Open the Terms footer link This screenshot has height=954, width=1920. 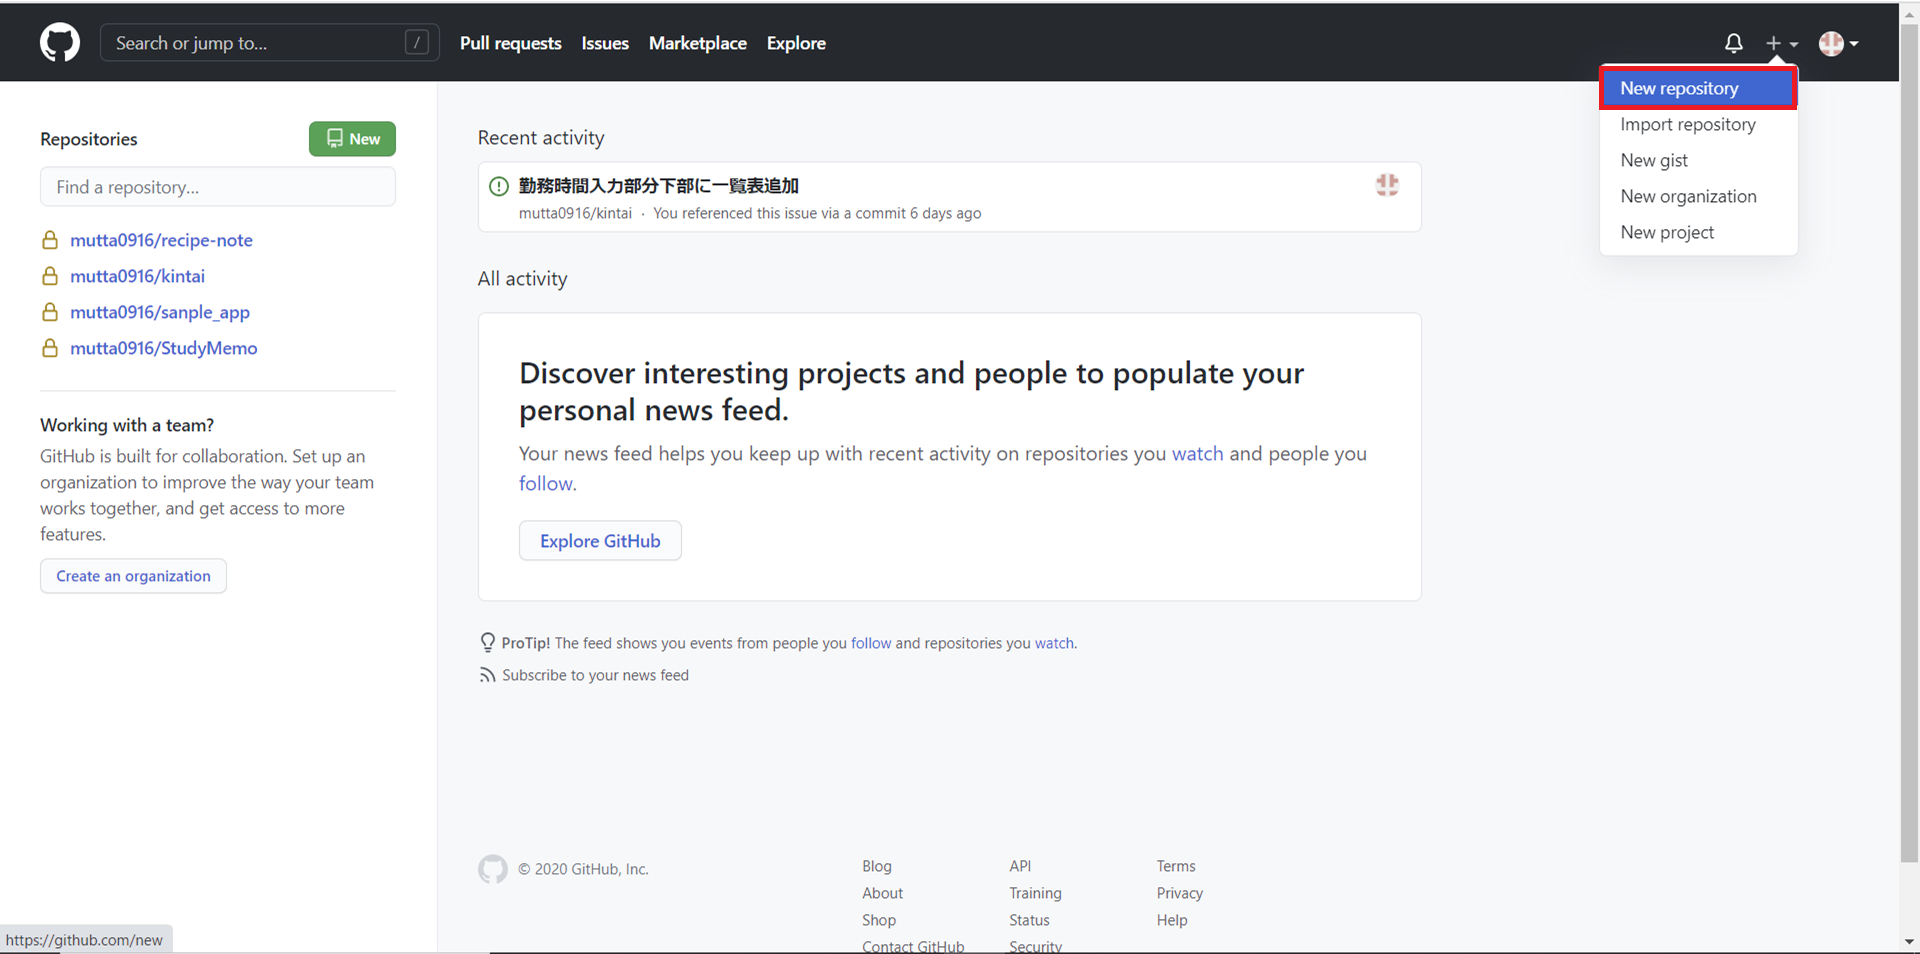tap(1176, 866)
